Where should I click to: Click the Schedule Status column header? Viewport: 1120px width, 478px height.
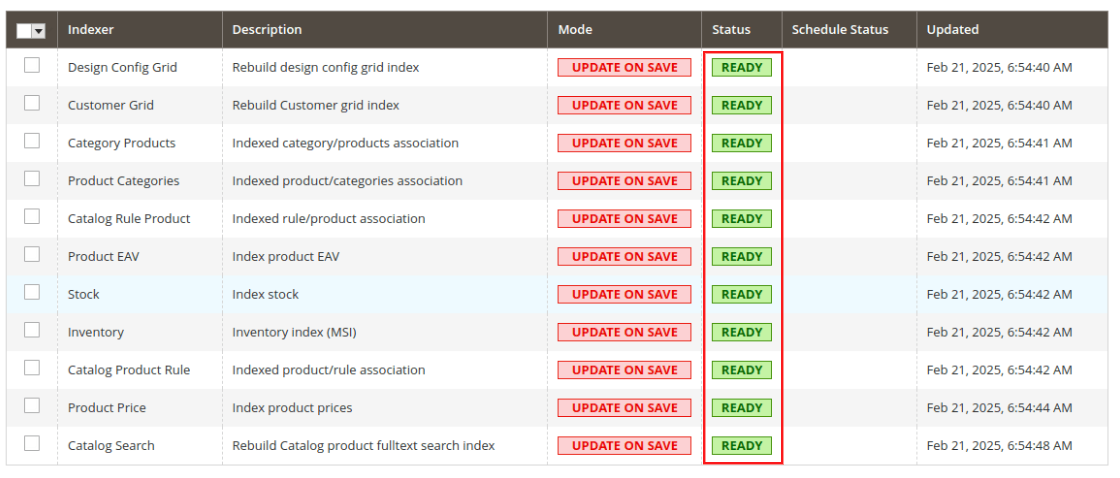840,29
